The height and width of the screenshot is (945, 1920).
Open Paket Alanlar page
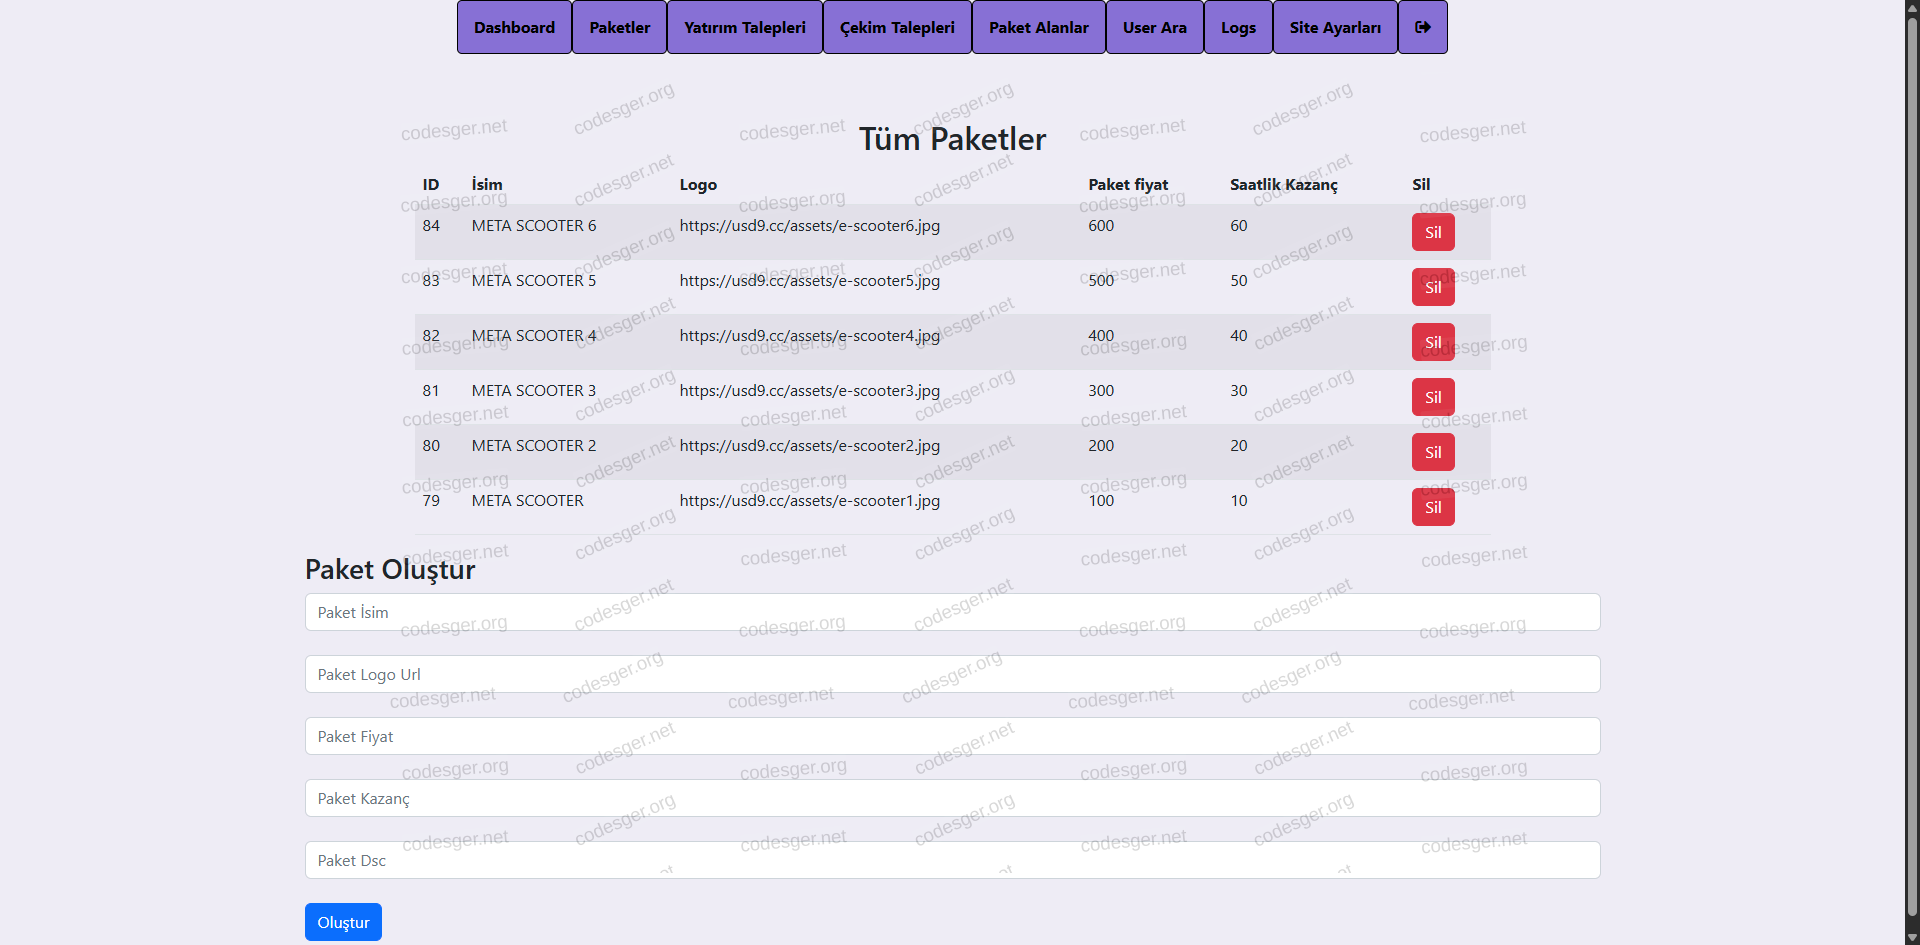click(1038, 27)
